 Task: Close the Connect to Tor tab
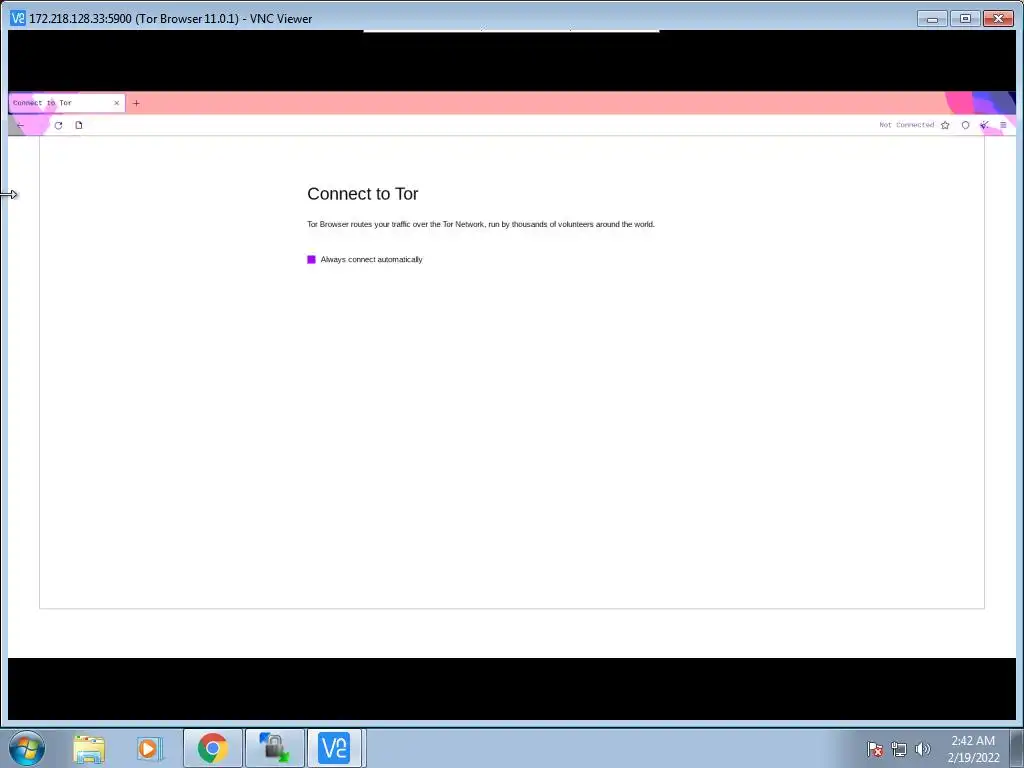point(116,103)
